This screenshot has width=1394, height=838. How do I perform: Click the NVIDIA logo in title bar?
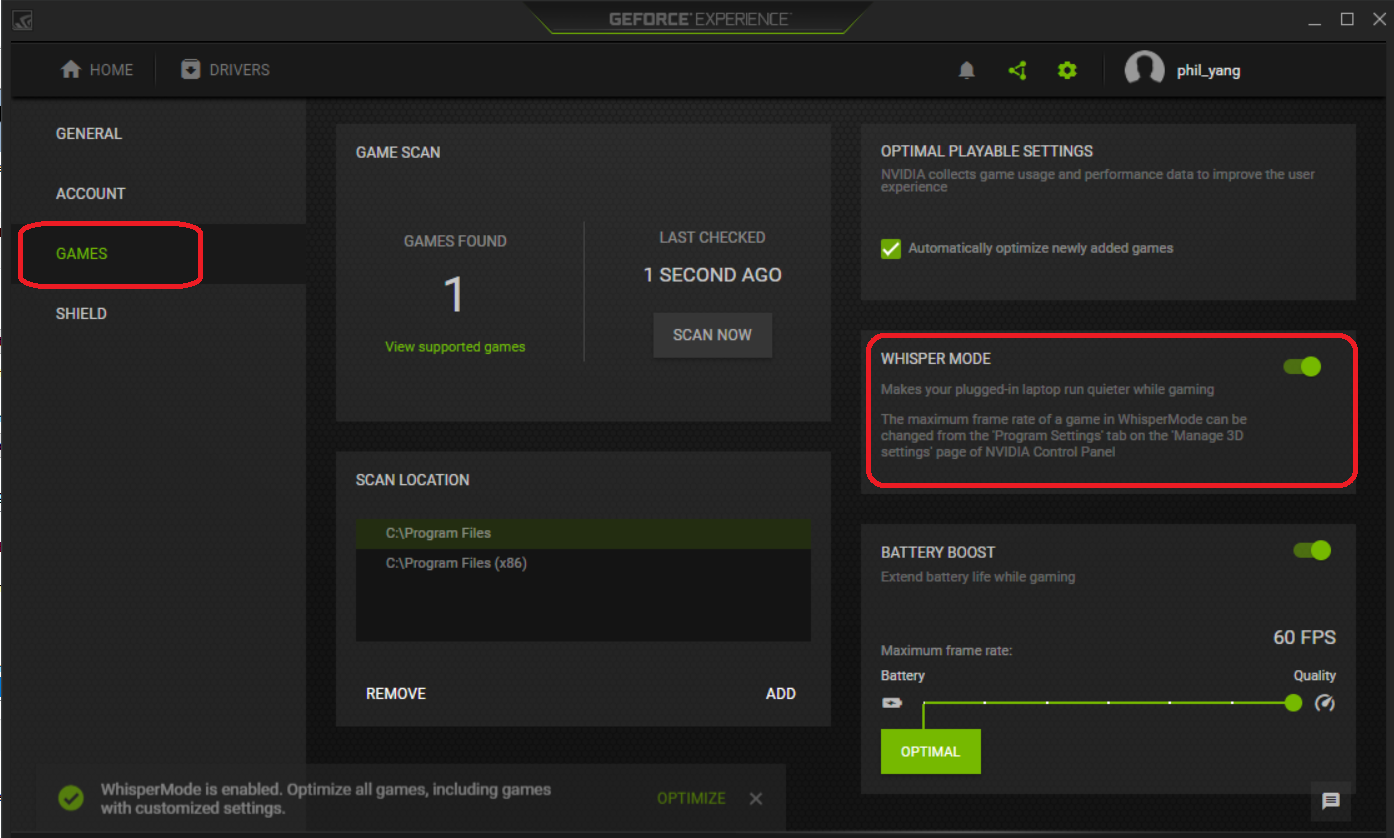23,20
